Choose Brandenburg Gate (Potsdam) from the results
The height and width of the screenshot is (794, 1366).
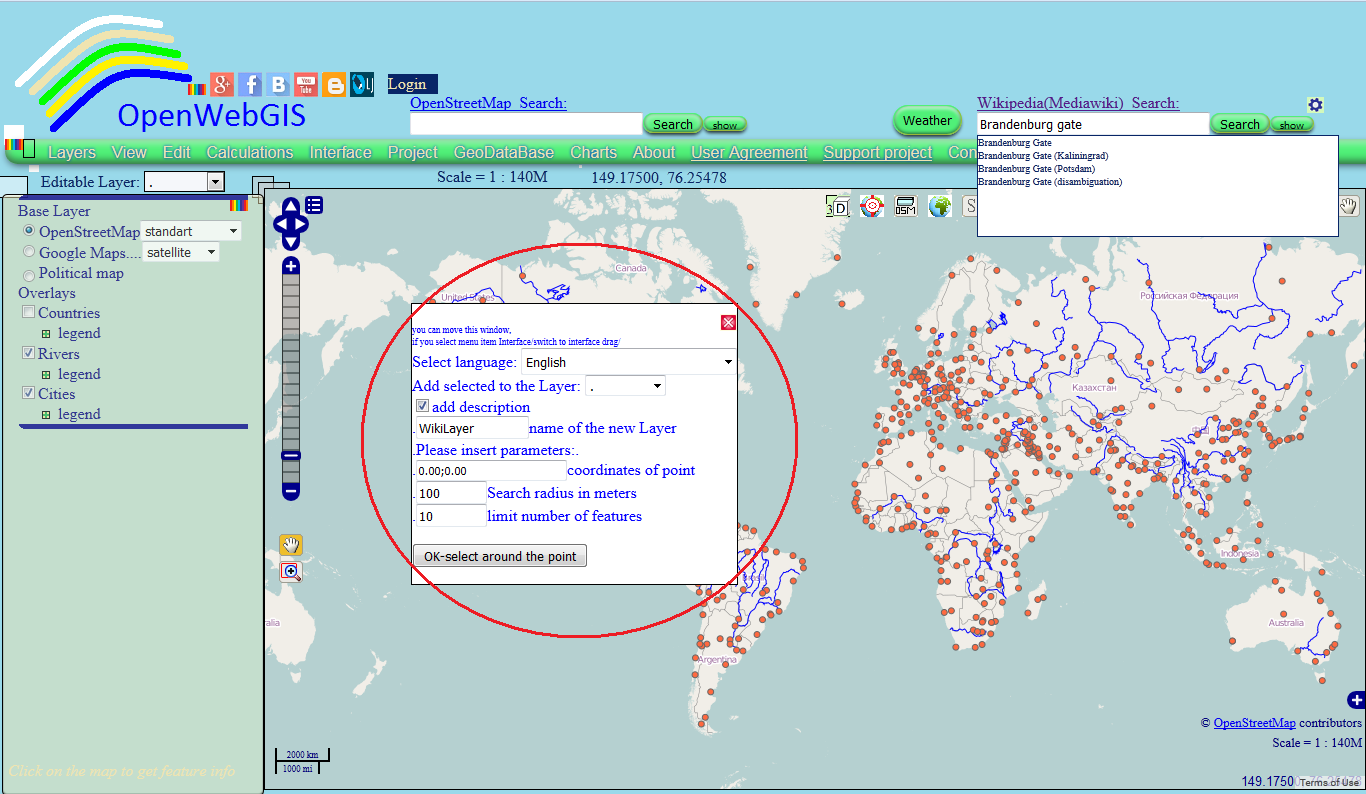[1036, 168]
